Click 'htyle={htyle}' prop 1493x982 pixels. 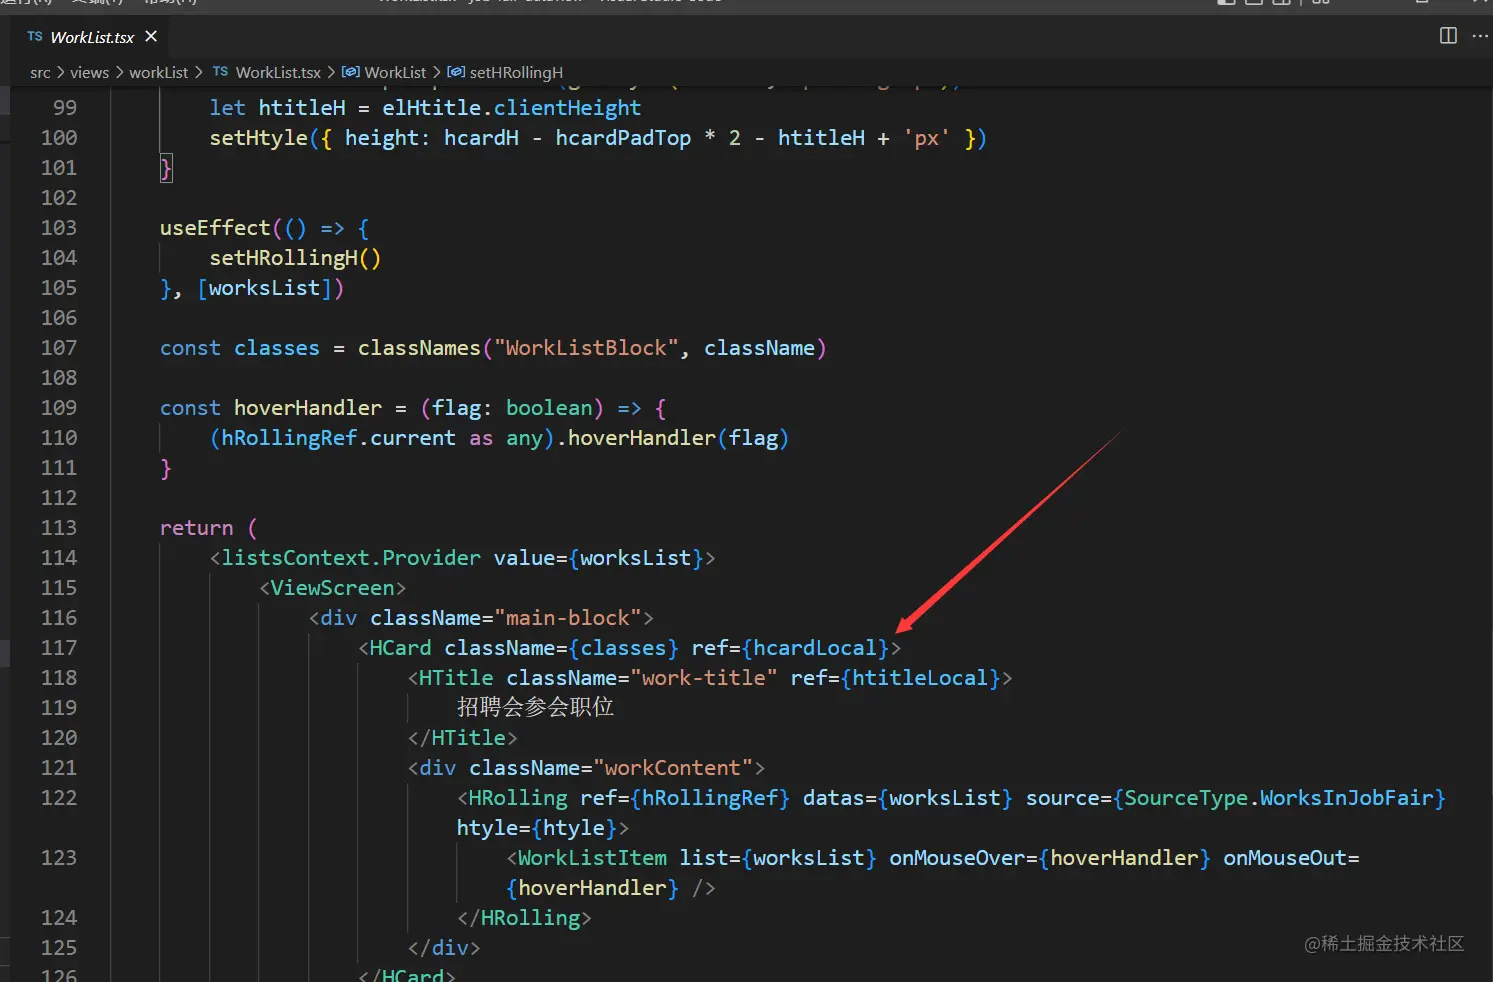click(x=537, y=828)
